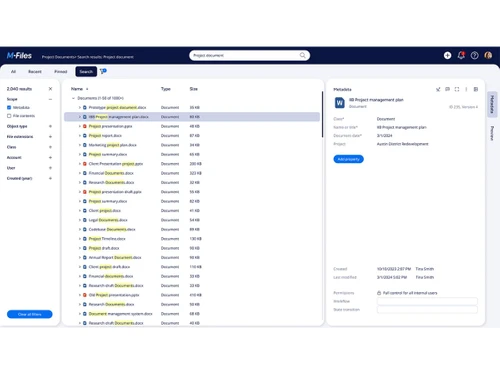Image resolution: width=500 pixels, height=375 pixels.
Task: Click the Project Documents breadcrumb
Action: coord(58,57)
